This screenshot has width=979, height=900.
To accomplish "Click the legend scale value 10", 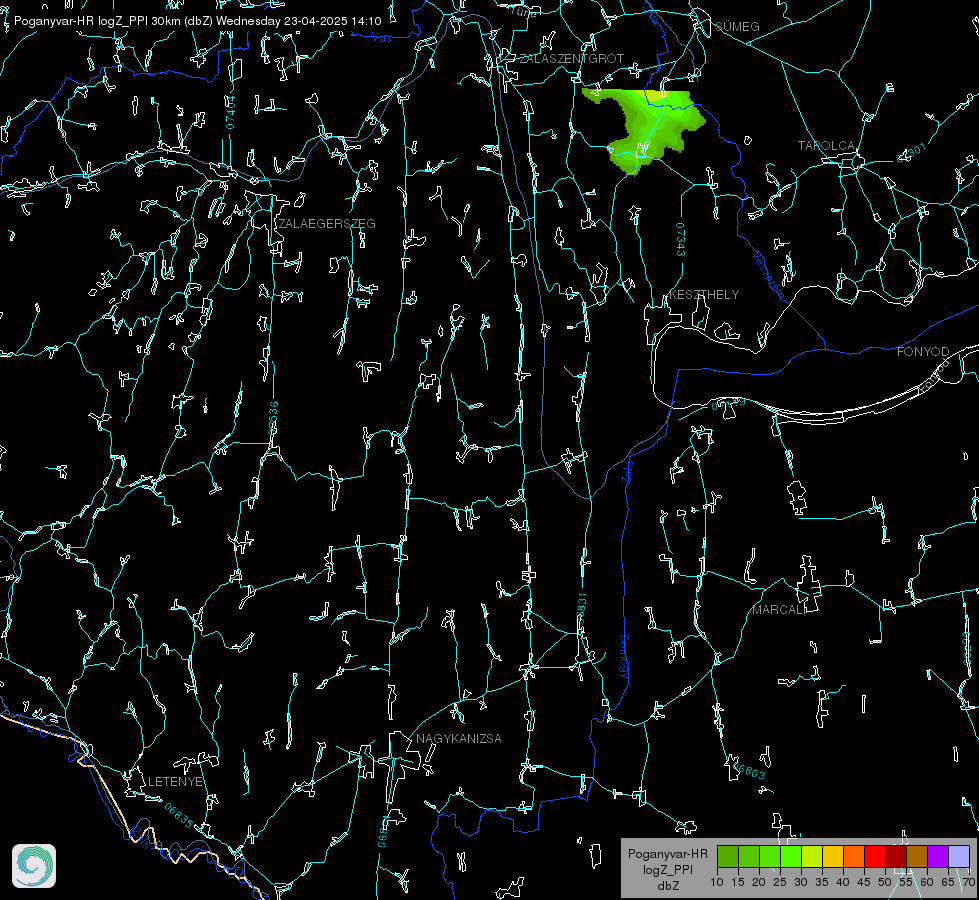I will point(717,882).
